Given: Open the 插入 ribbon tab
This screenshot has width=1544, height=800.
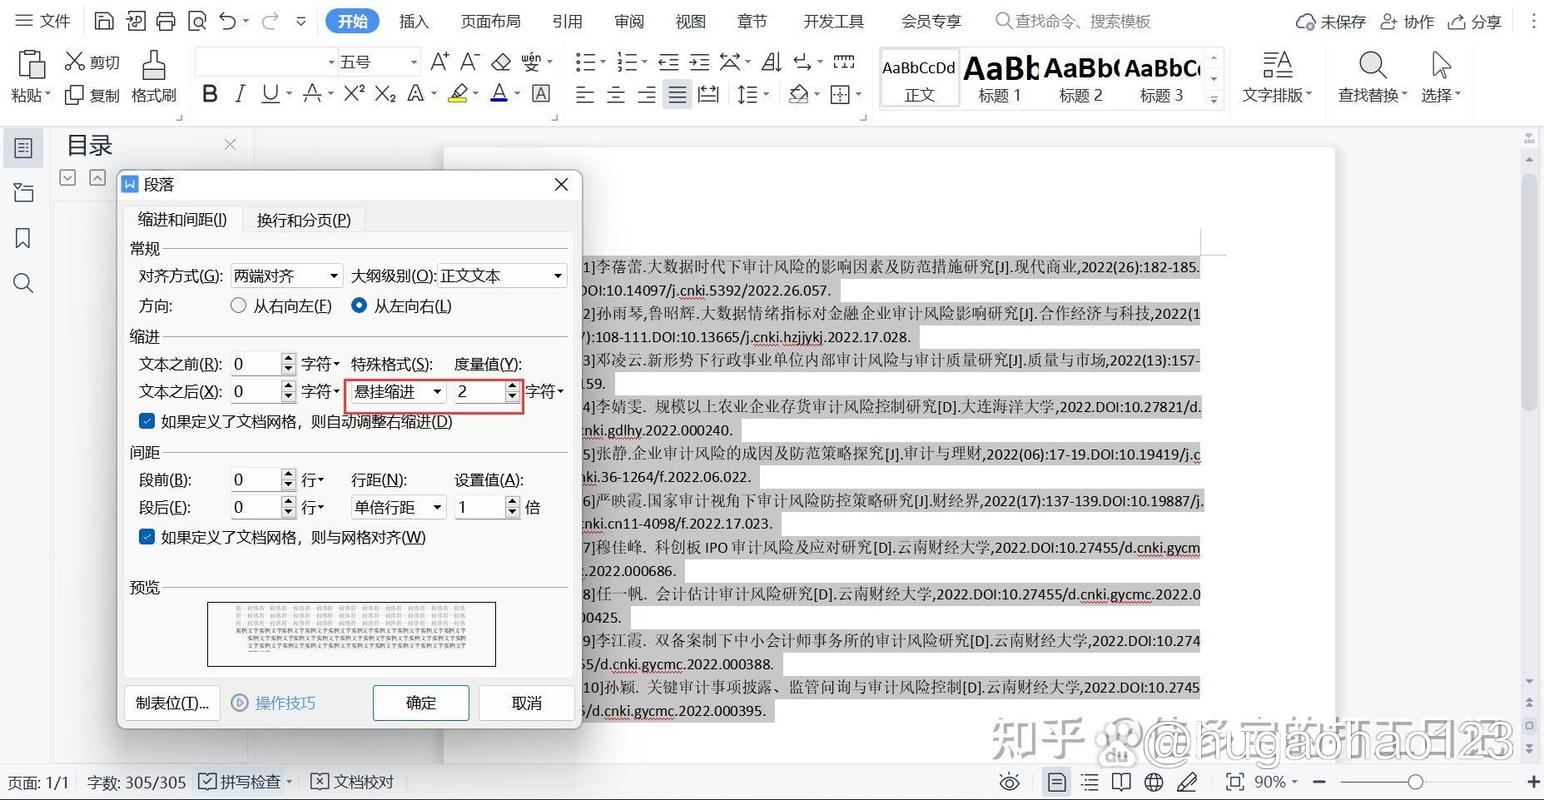Looking at the screenshot, I should (x=413, y=21).
